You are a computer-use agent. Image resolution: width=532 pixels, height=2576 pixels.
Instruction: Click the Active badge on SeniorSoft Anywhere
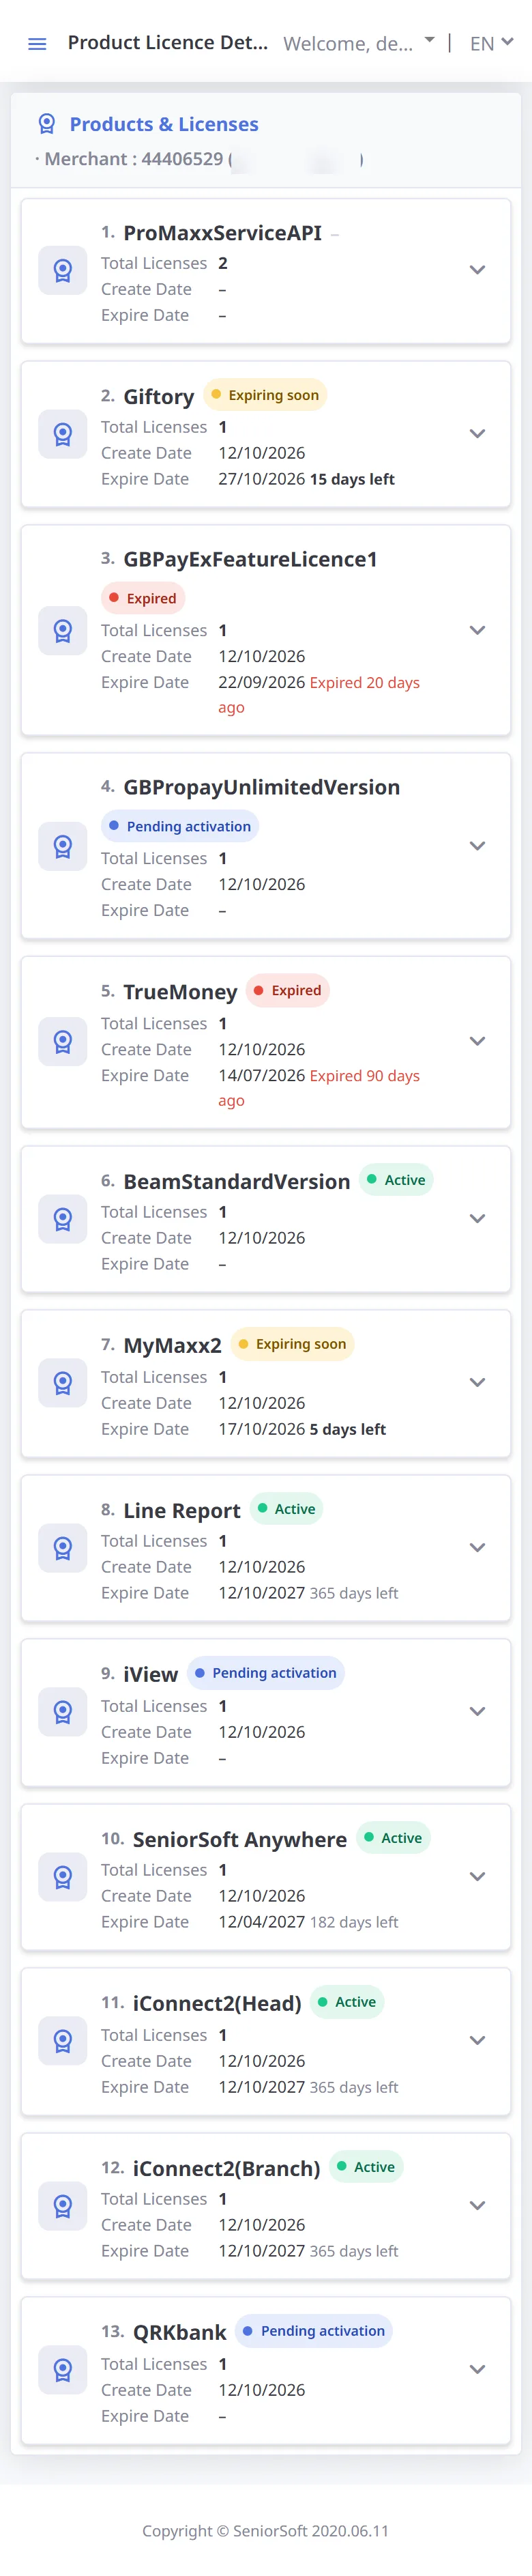tap(393, 1839)
